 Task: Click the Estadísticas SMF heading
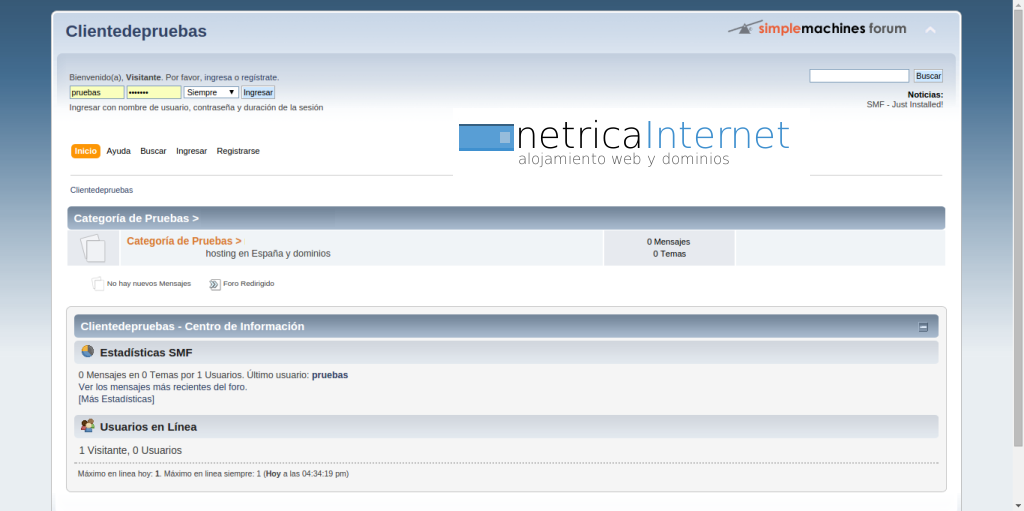(x=146, y=353)
